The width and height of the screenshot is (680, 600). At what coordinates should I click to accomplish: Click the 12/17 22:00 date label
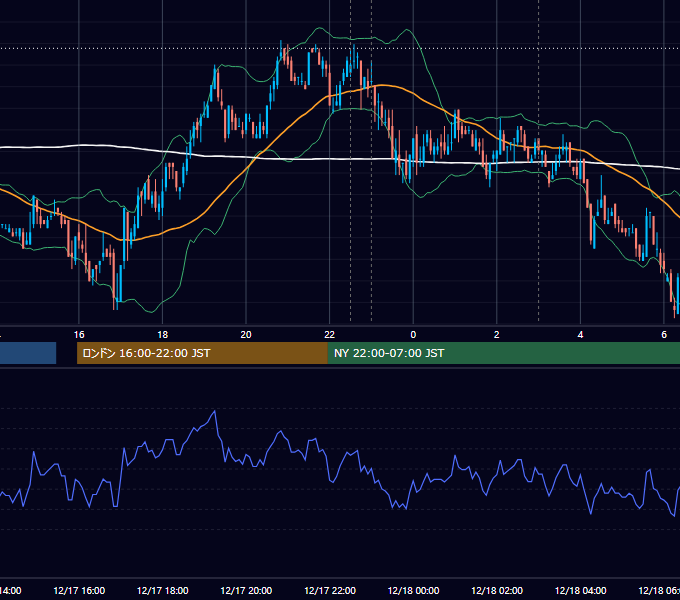coord(330,590)
